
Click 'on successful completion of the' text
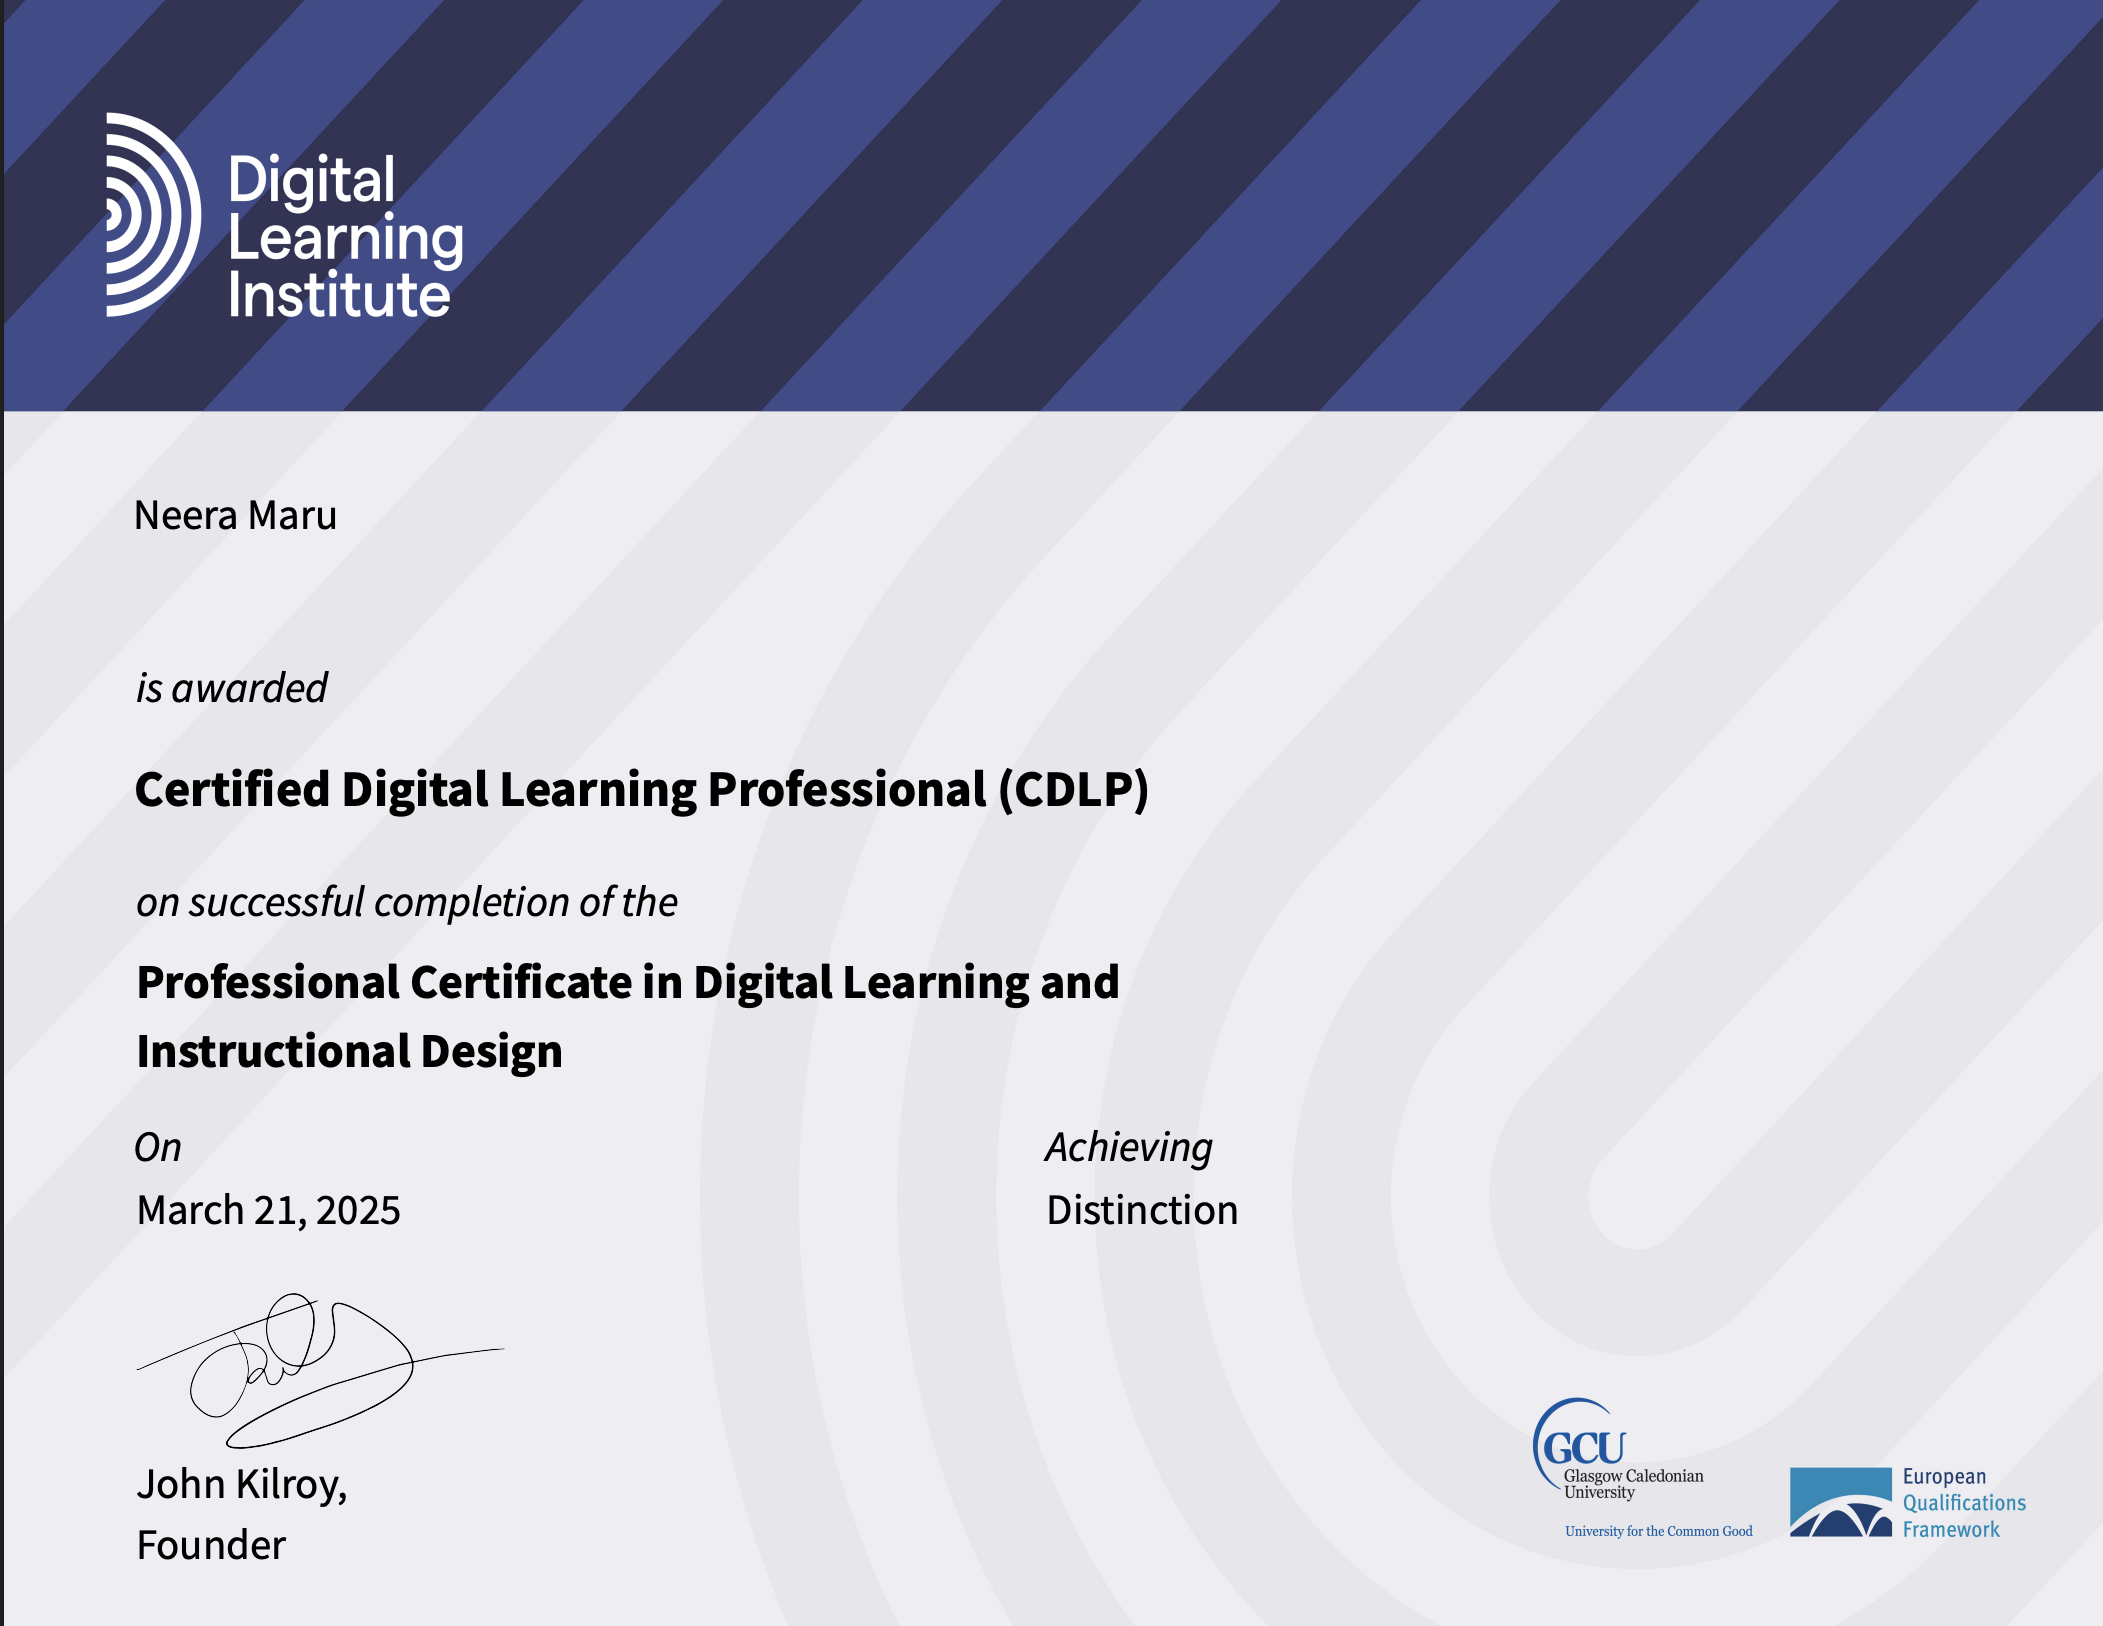pos(406,902)
